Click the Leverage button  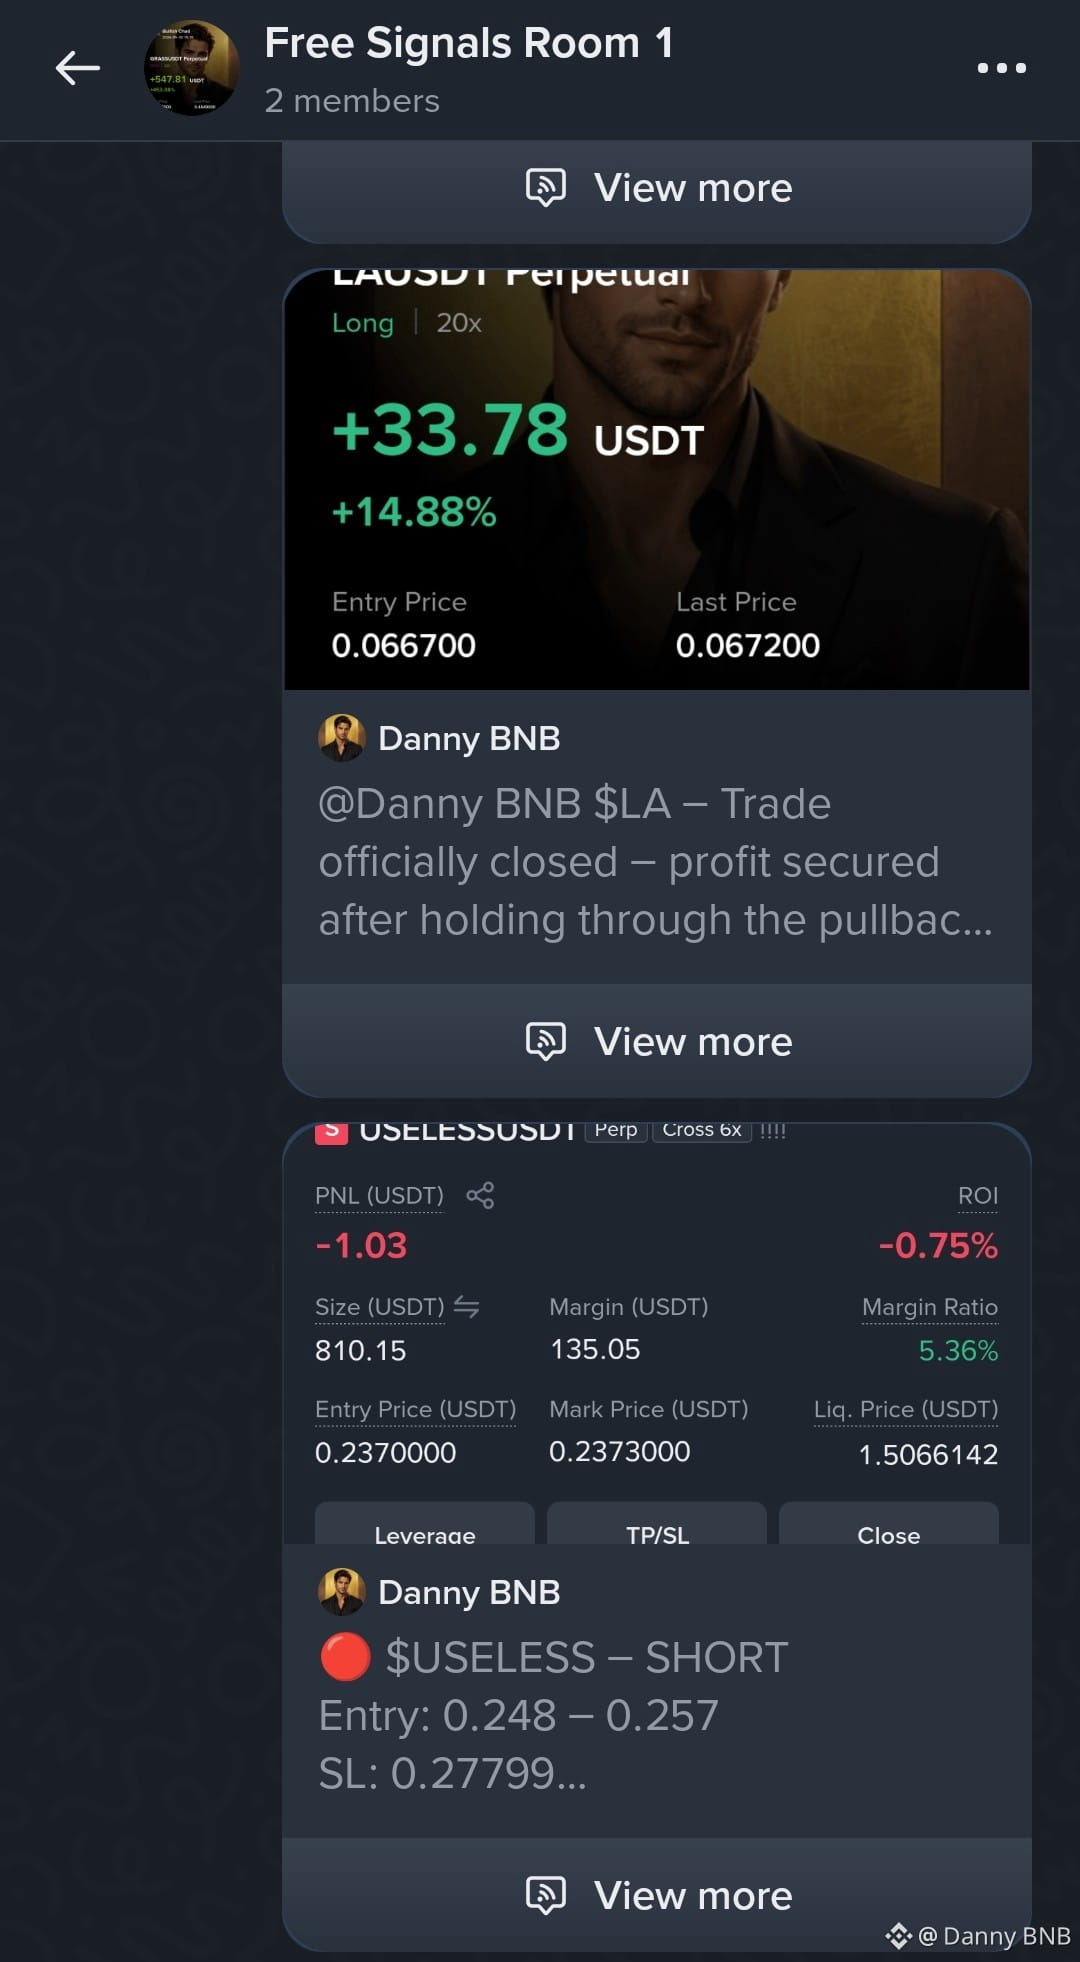click(425, 1524)
